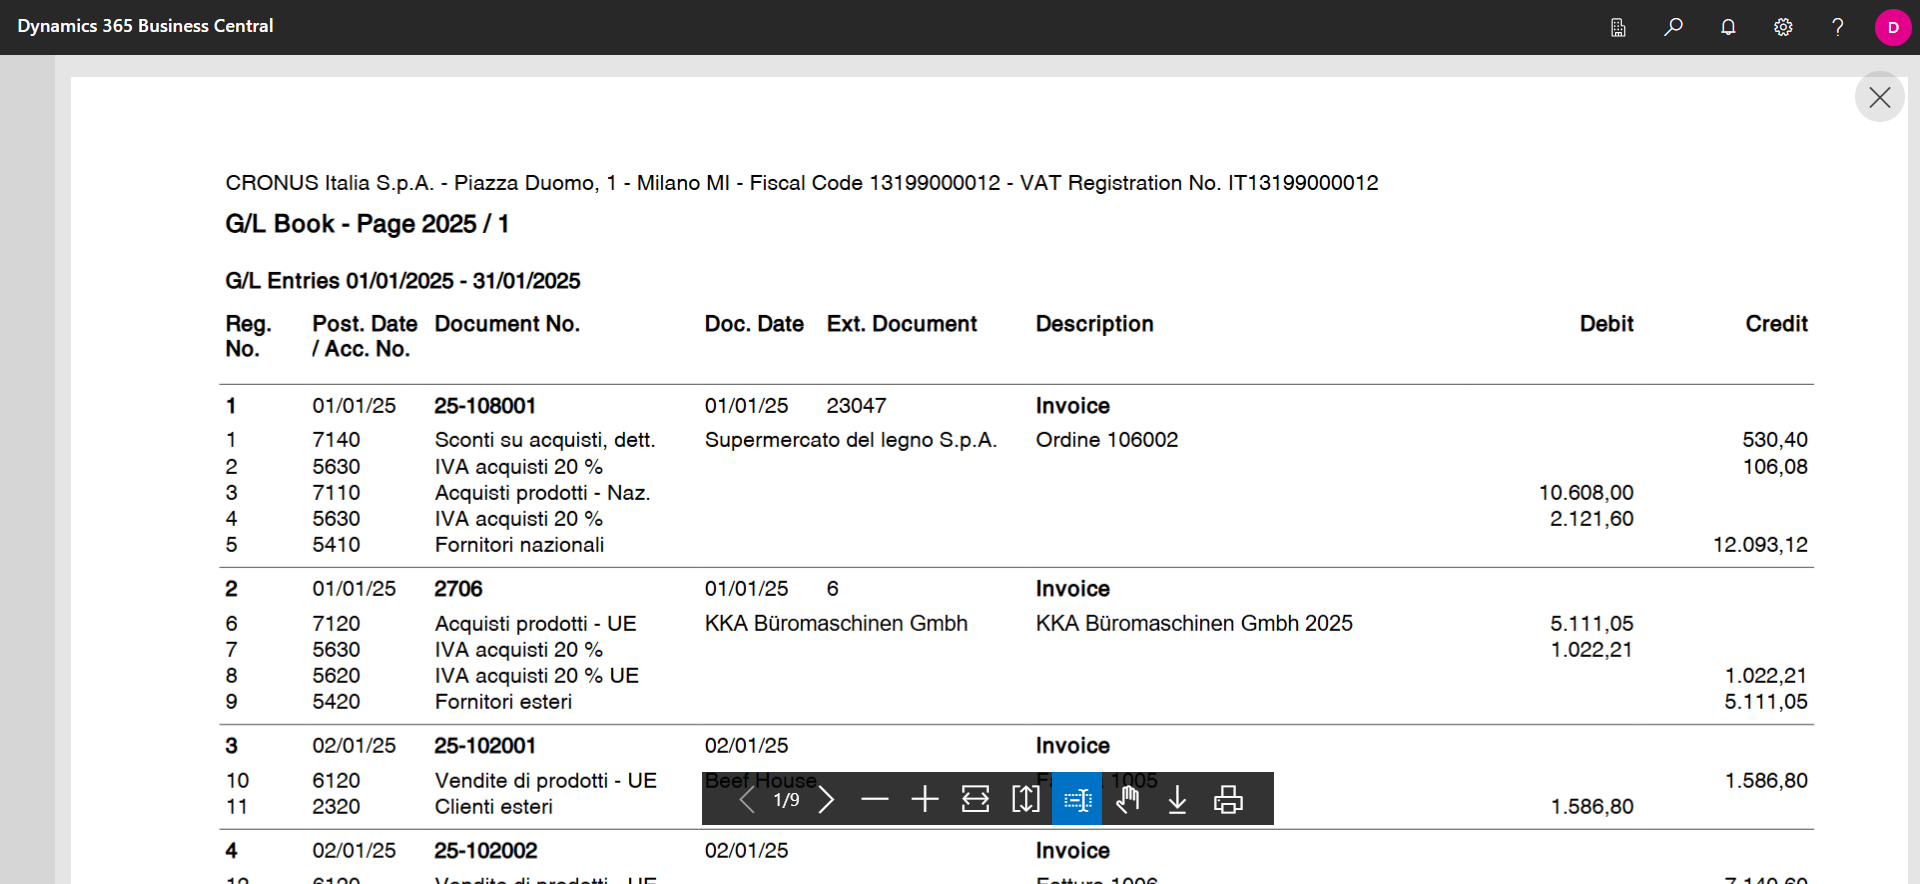The height and width of the screenshot is (884, 1920).
Task: Open the report/page icon in header
Action: pos(1618,27)
